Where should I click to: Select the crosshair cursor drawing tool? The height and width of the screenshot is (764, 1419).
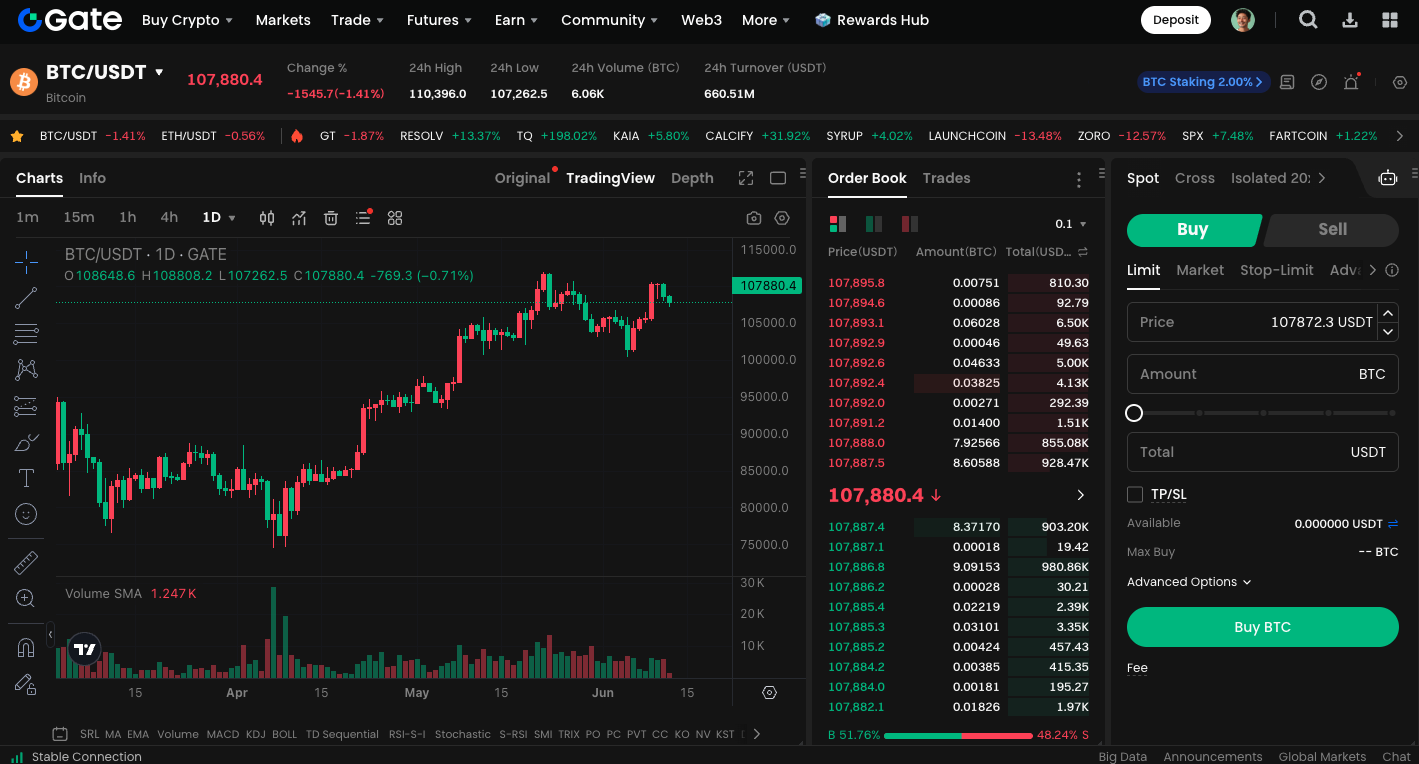click(26, 262)
